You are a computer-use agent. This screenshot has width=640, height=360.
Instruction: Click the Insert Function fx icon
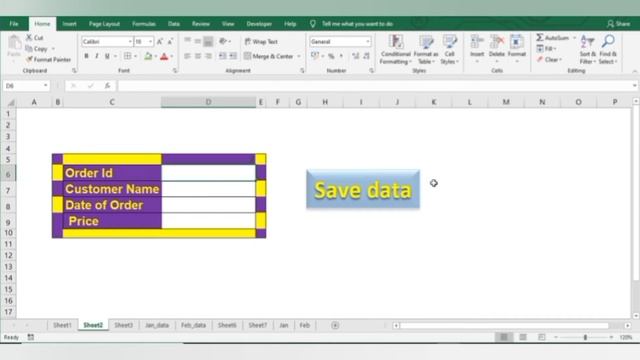pos(107,86)
